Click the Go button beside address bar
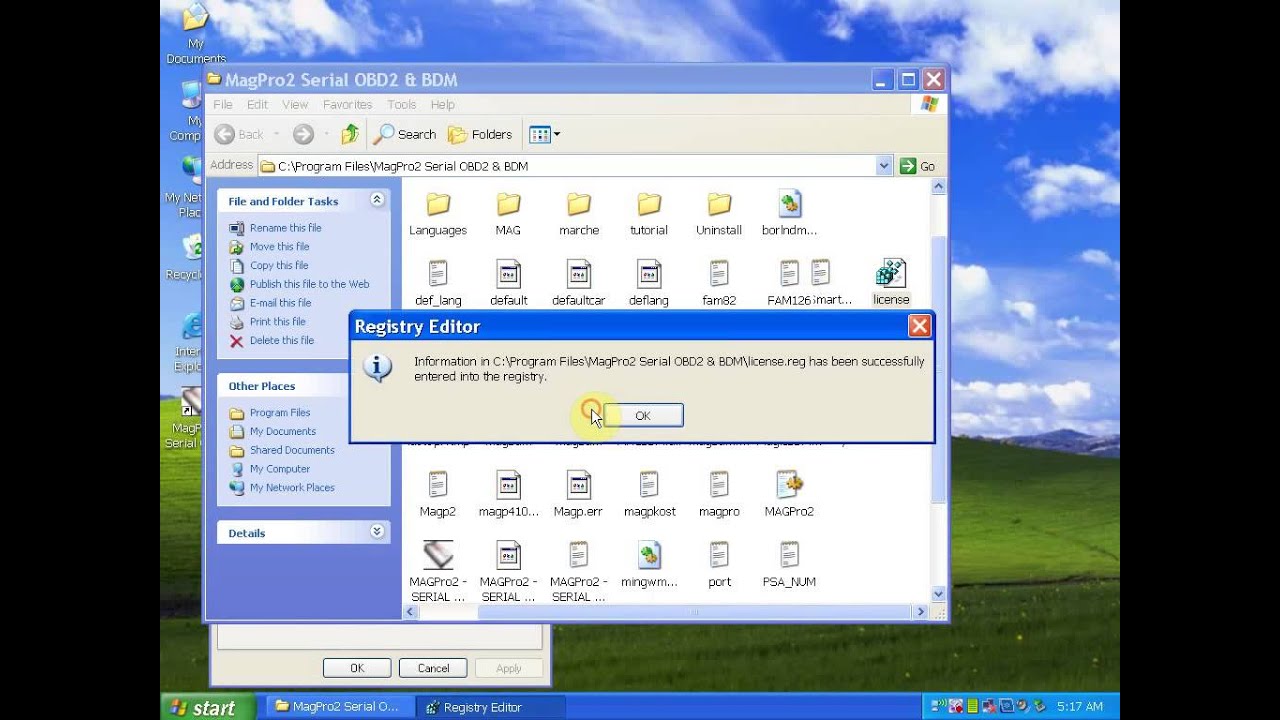 918,166
